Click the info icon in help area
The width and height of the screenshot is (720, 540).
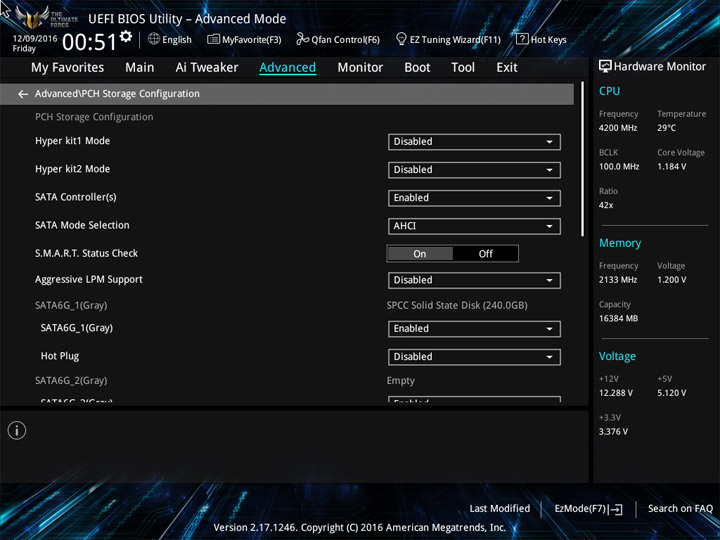tap(17, 430)
